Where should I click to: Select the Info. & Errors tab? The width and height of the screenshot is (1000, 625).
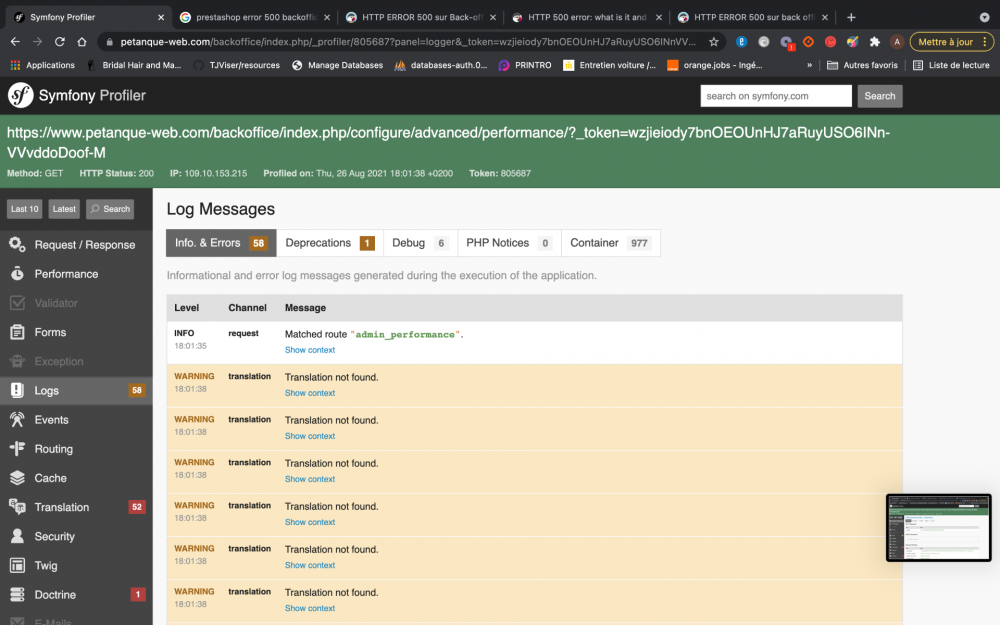tap(221, 243)
